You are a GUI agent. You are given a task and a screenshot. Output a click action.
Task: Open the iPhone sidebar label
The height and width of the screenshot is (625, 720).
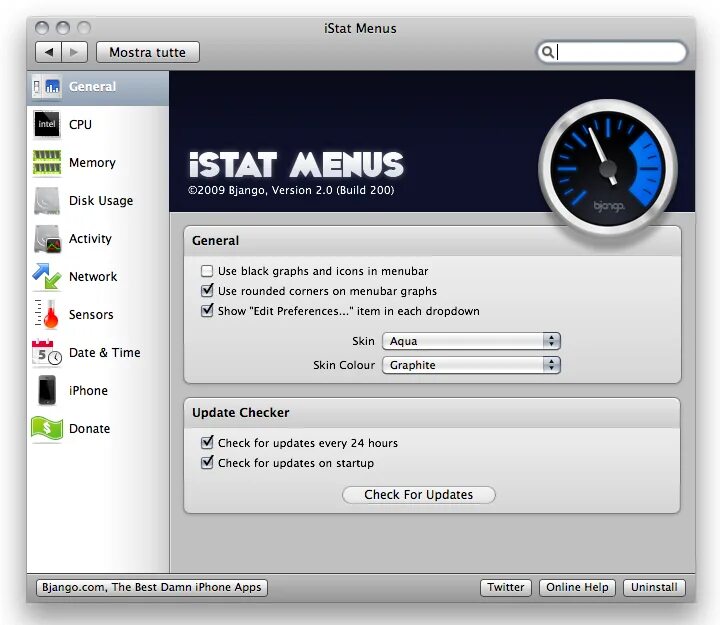point(88,391)
